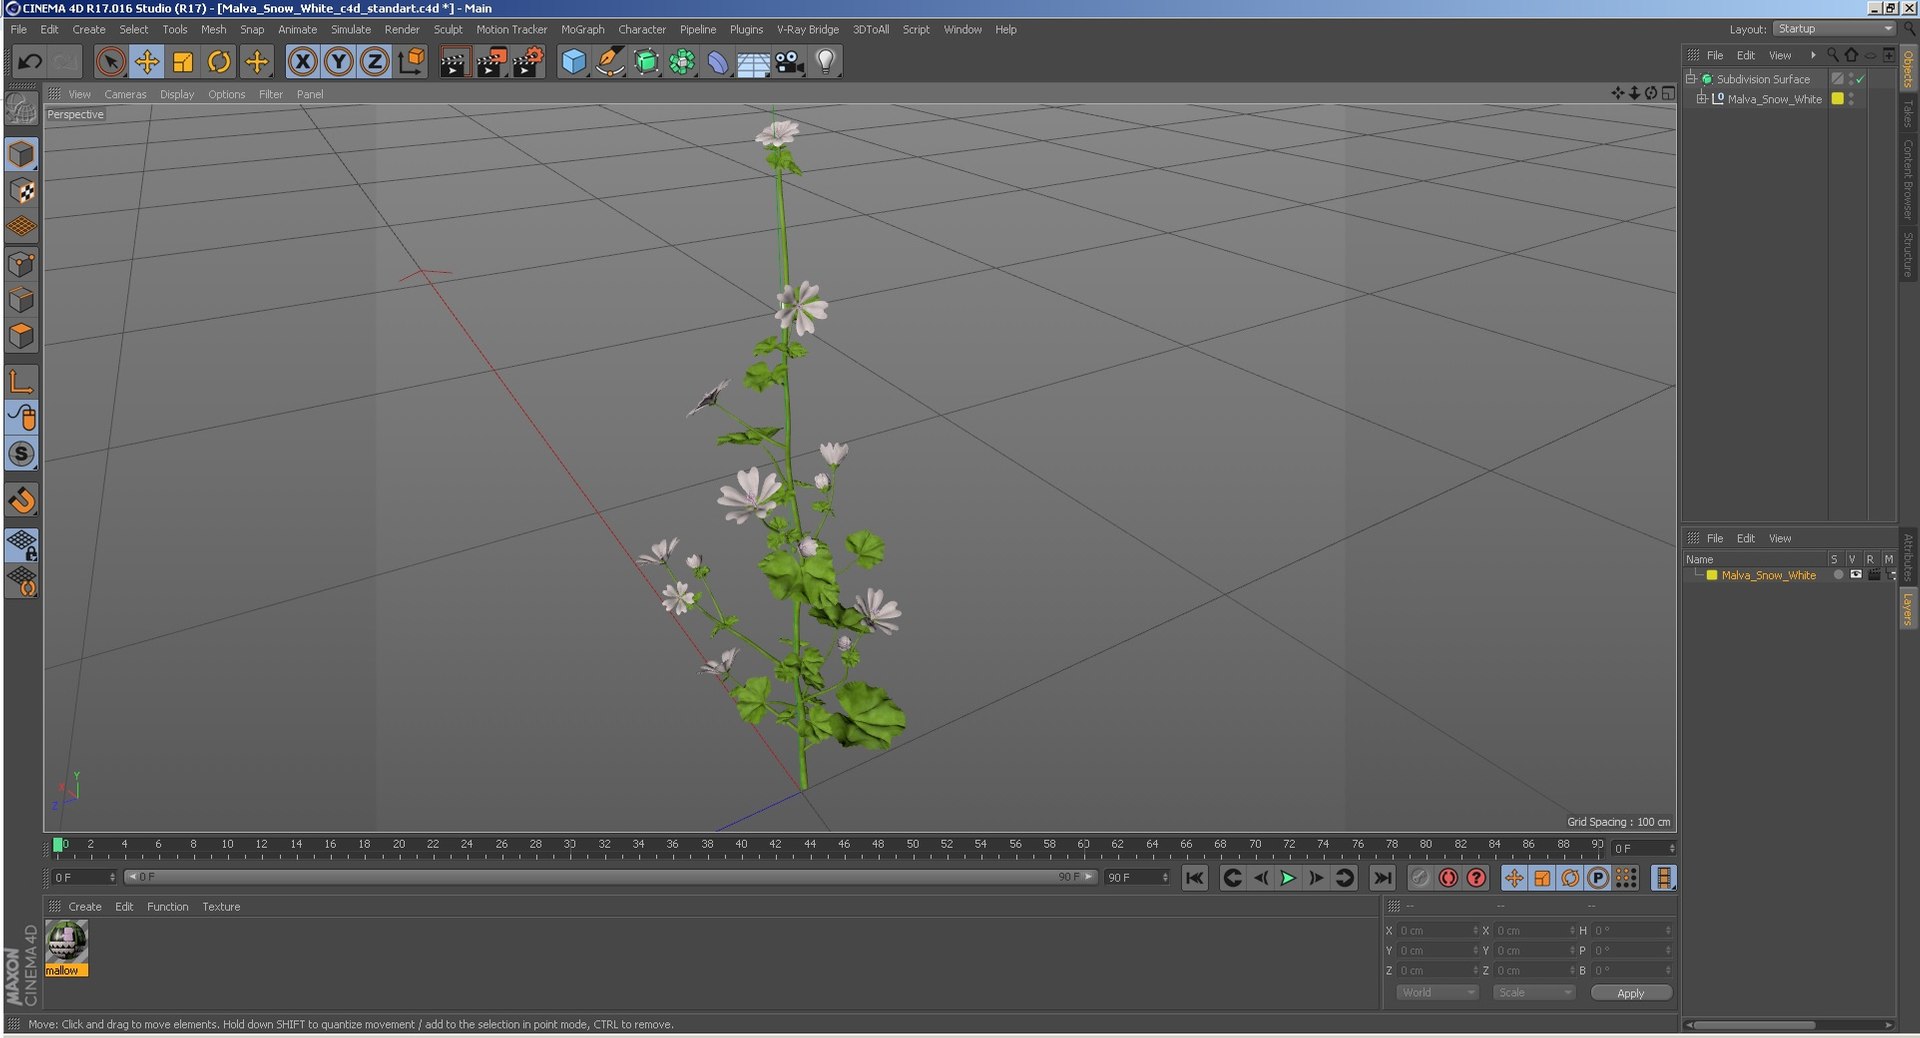
Task: Open the File menu
Action: click(19, 29)
